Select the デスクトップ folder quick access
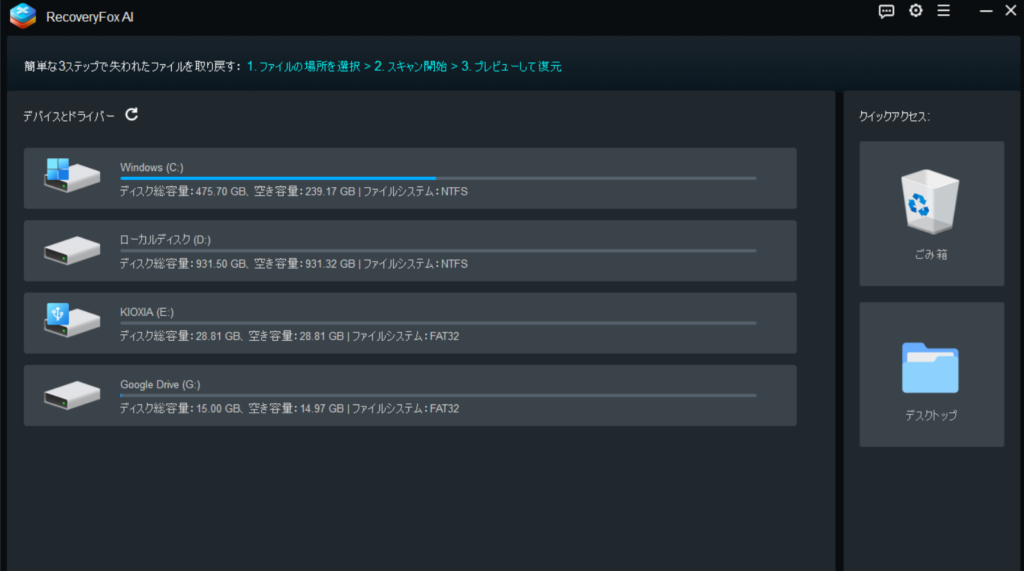Screen dimensions: 1024x571 pyautogui.click(x=931, y=374)
